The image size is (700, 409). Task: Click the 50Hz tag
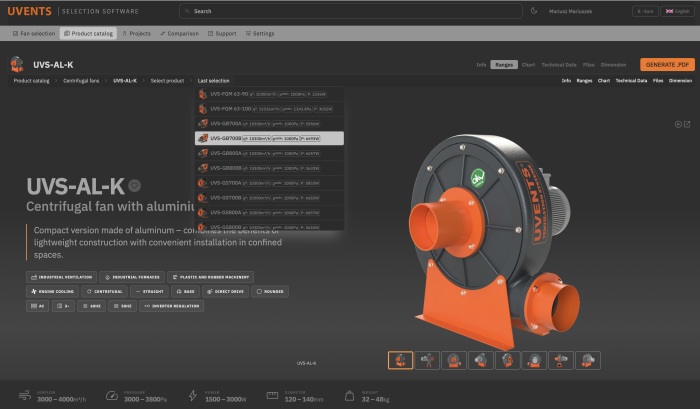point(122,306)
